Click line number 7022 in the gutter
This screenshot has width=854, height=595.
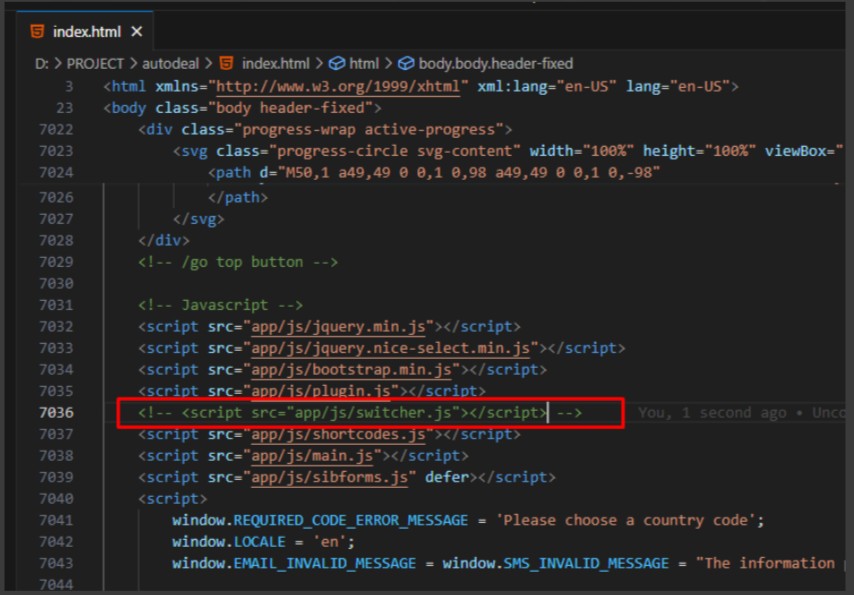[56, 130]
